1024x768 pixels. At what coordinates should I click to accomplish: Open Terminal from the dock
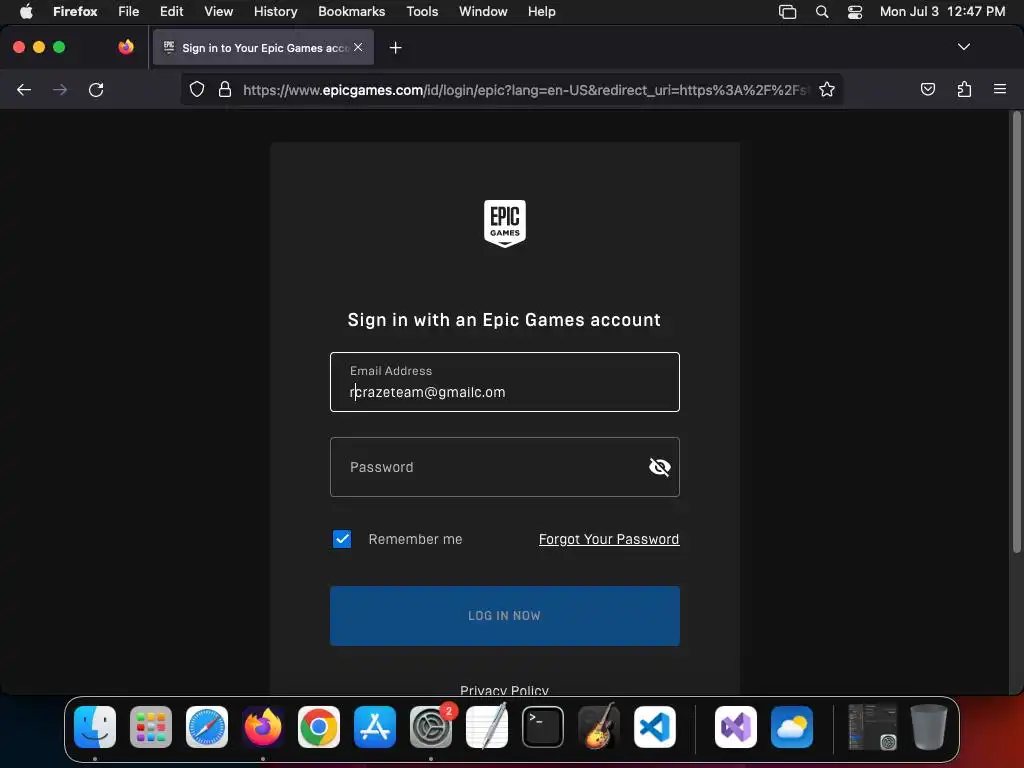coord(543,727)
